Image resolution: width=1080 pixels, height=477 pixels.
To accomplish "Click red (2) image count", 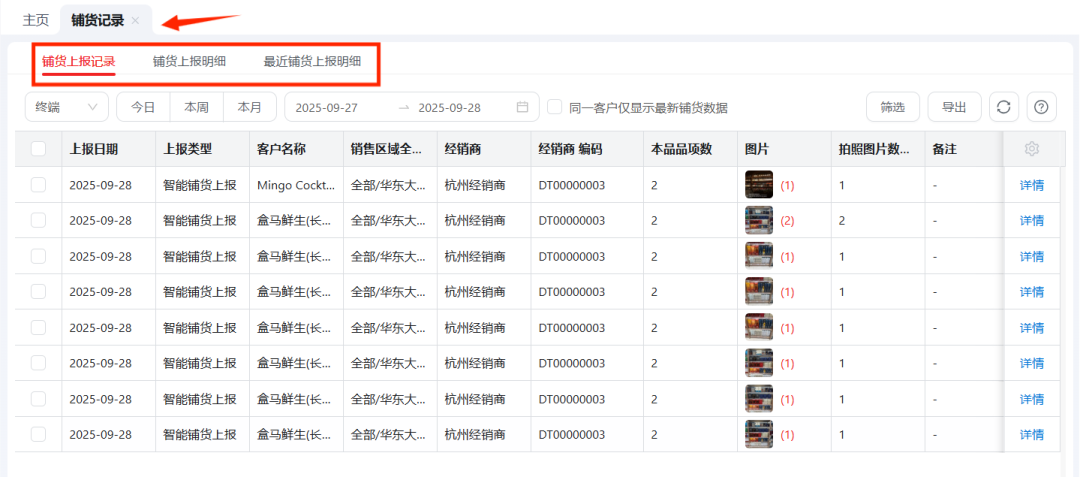I will (787, 221).
